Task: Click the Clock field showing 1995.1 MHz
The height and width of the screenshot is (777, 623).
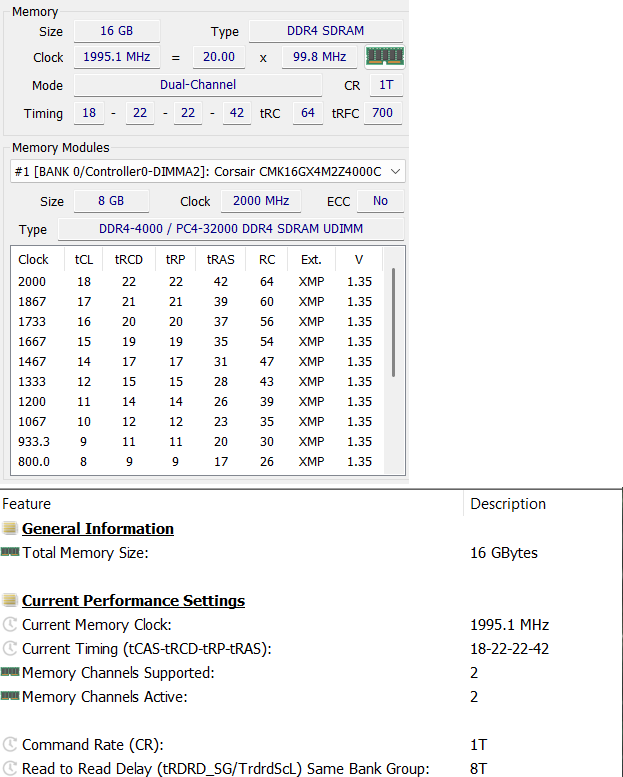Action: [117, 56]
